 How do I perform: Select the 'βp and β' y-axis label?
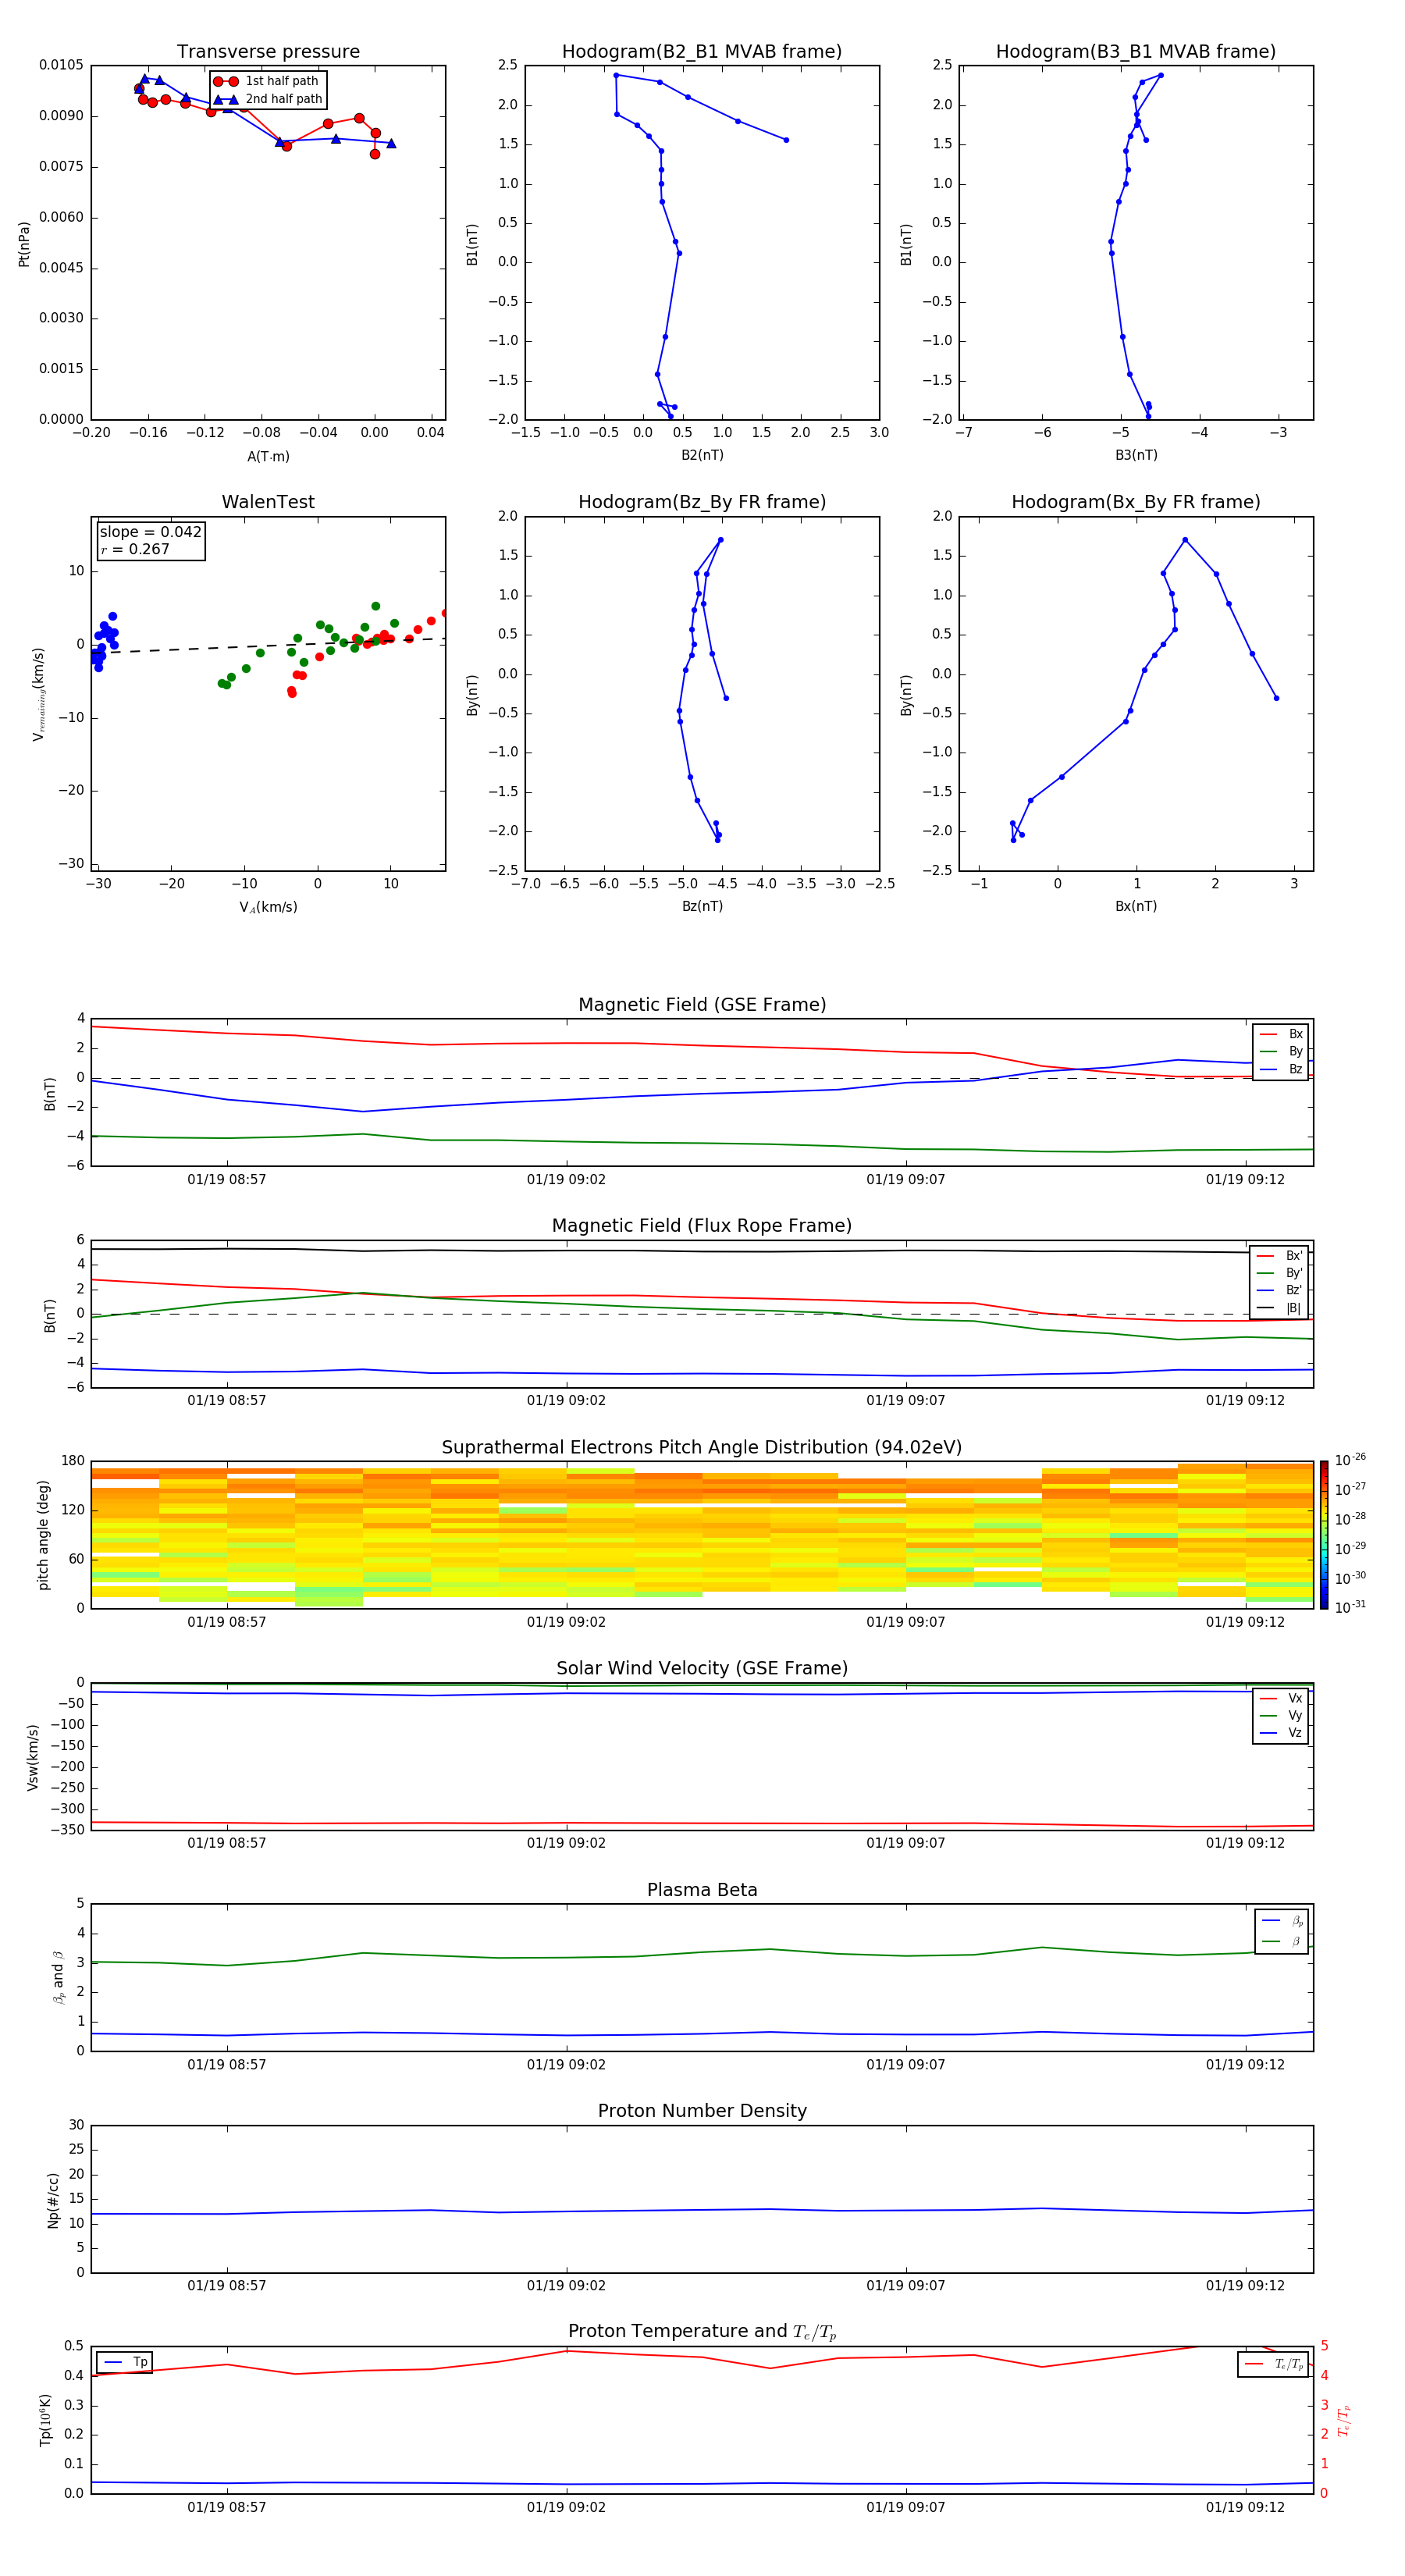[x=58, y=1977]
